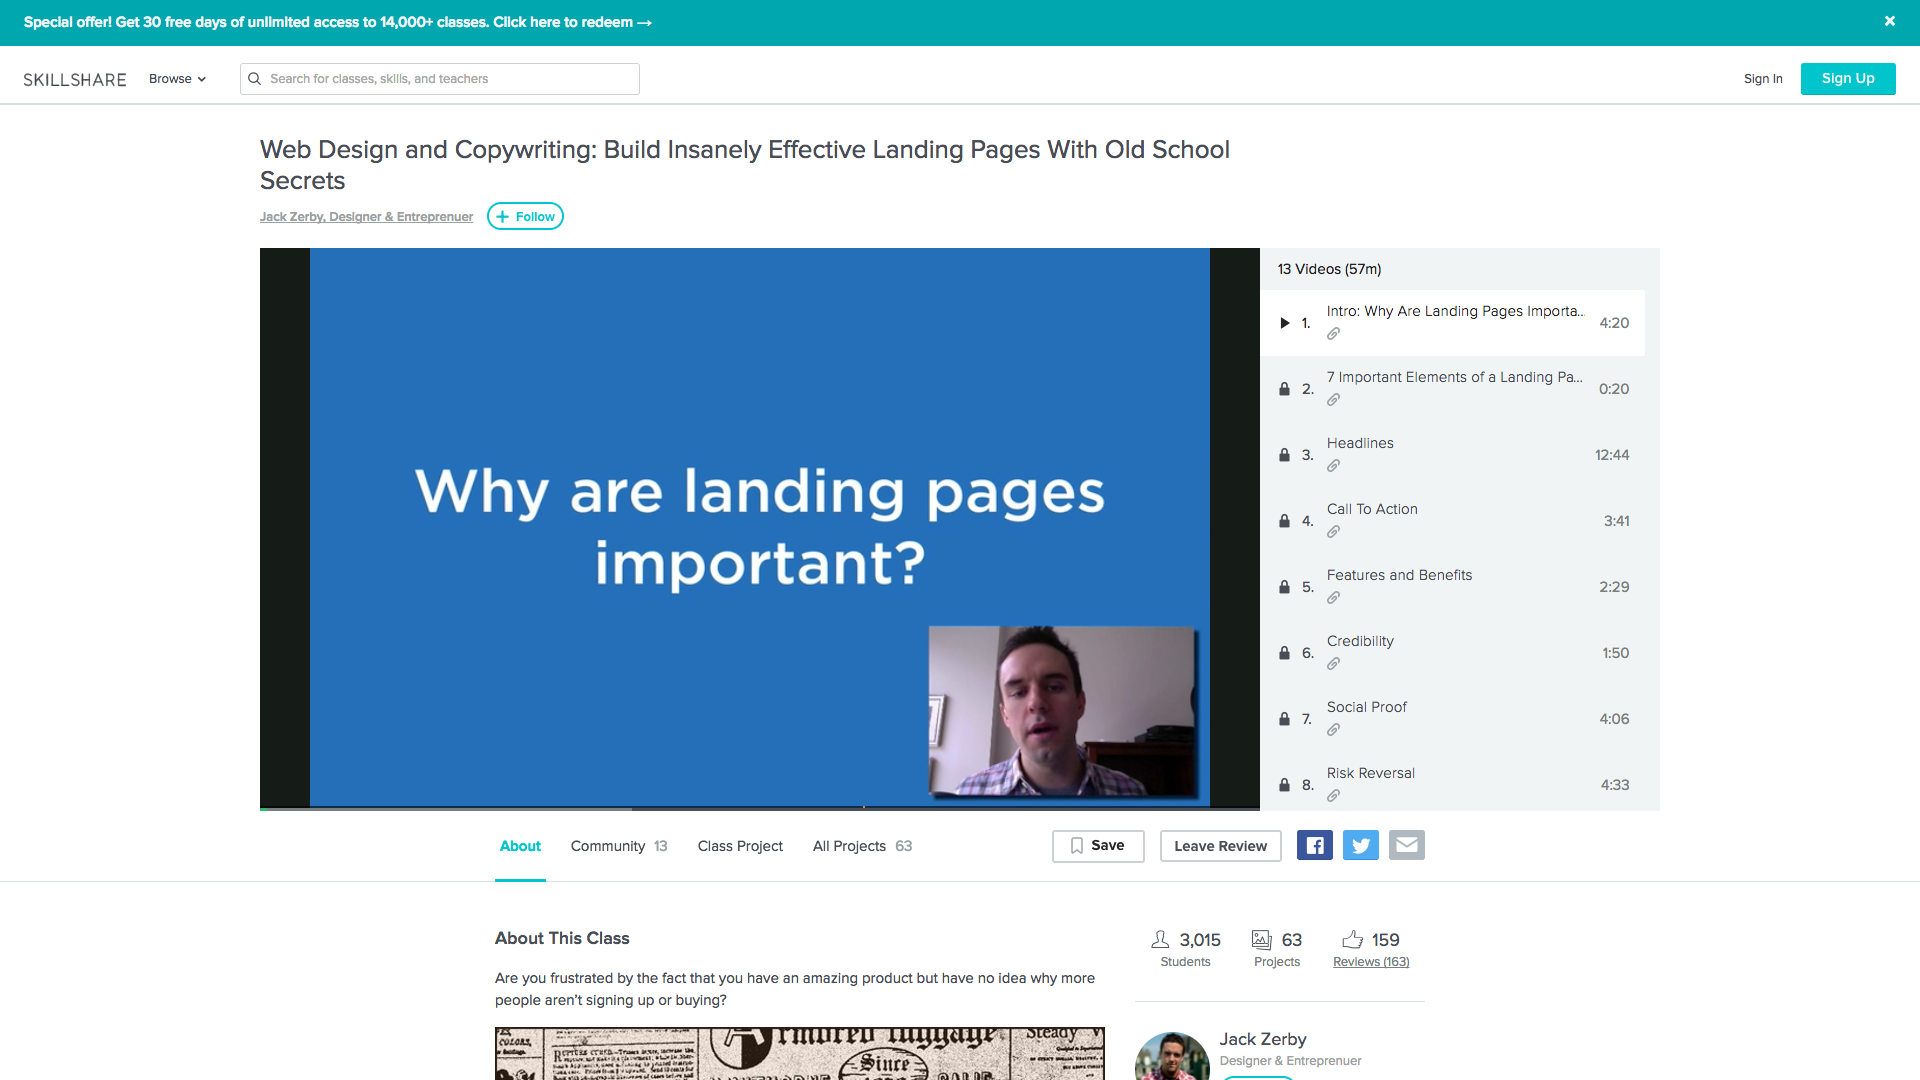Click the Leave Review button
Screen dimensions: 1920x1080
pos(1220,846)
